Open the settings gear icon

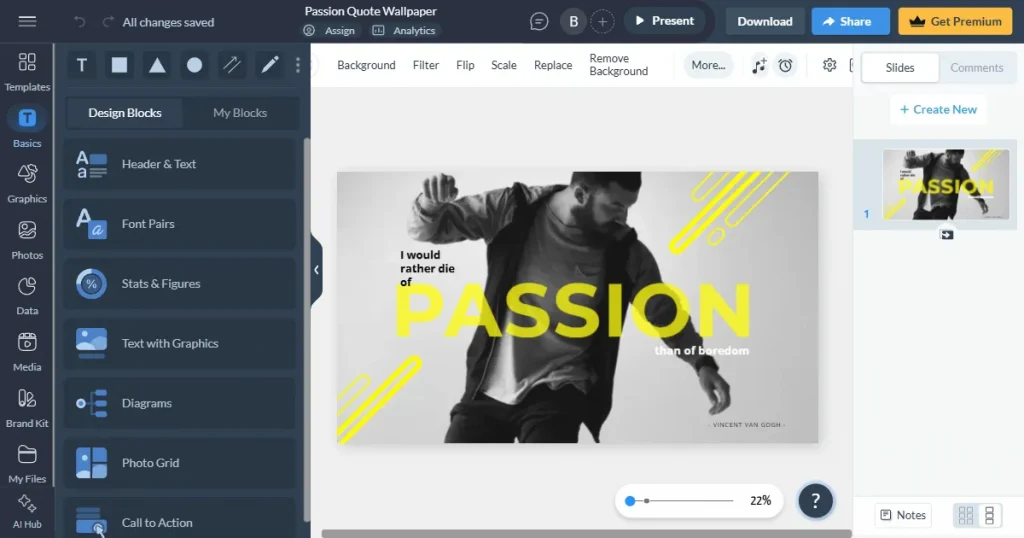tap(829, 65)
